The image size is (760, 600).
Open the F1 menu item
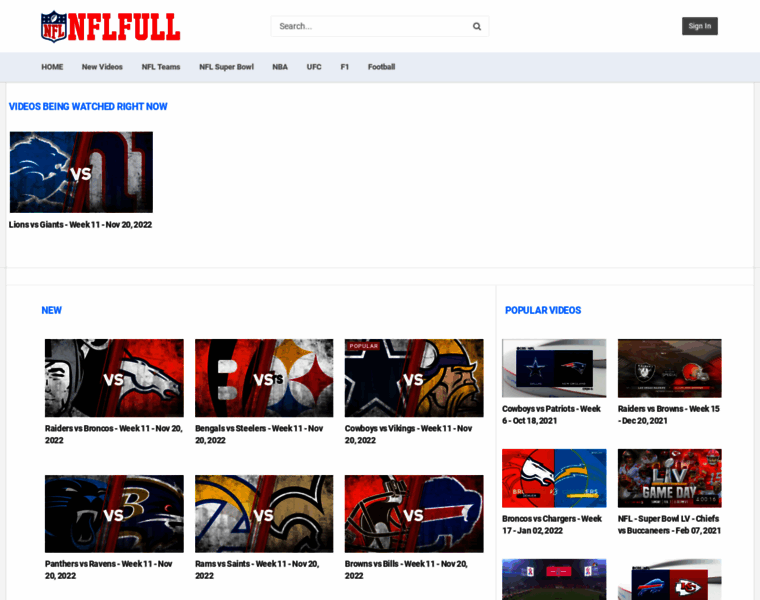[x=345, y=67]
